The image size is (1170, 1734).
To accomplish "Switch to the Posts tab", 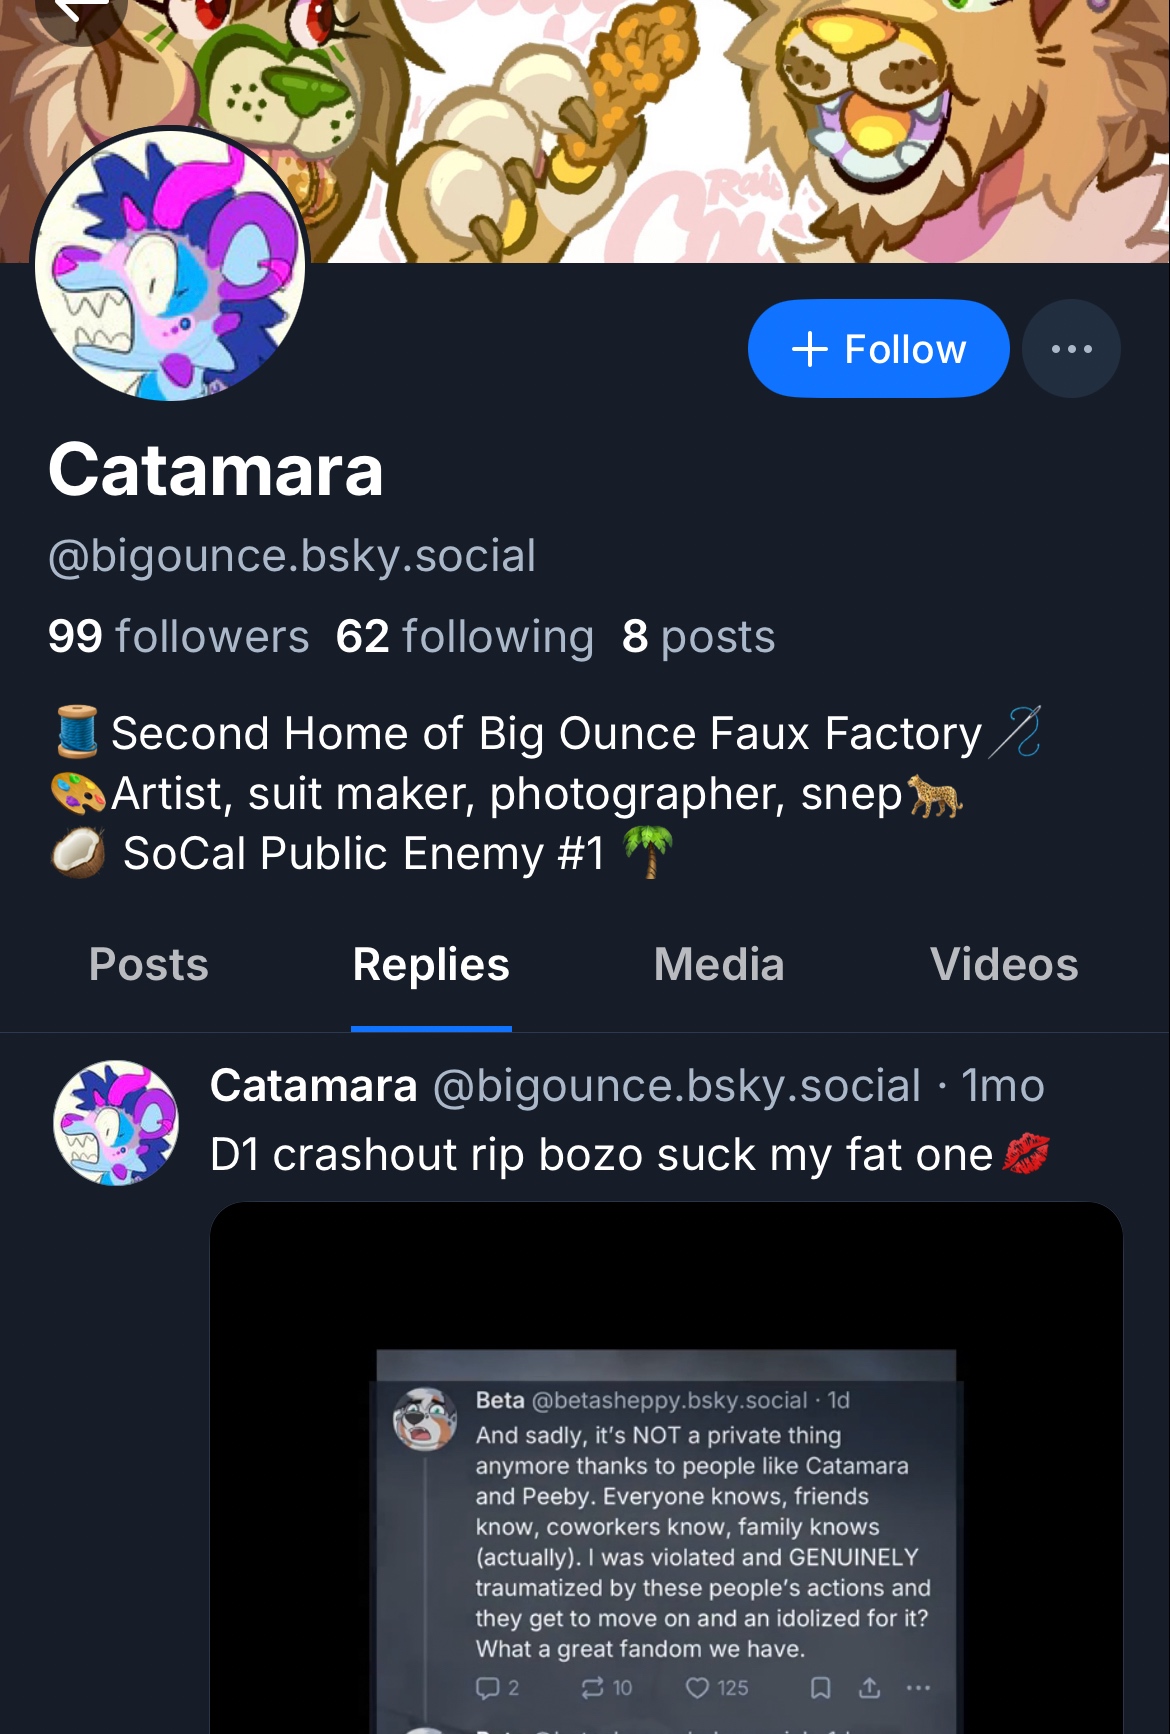I will point(149,965).
